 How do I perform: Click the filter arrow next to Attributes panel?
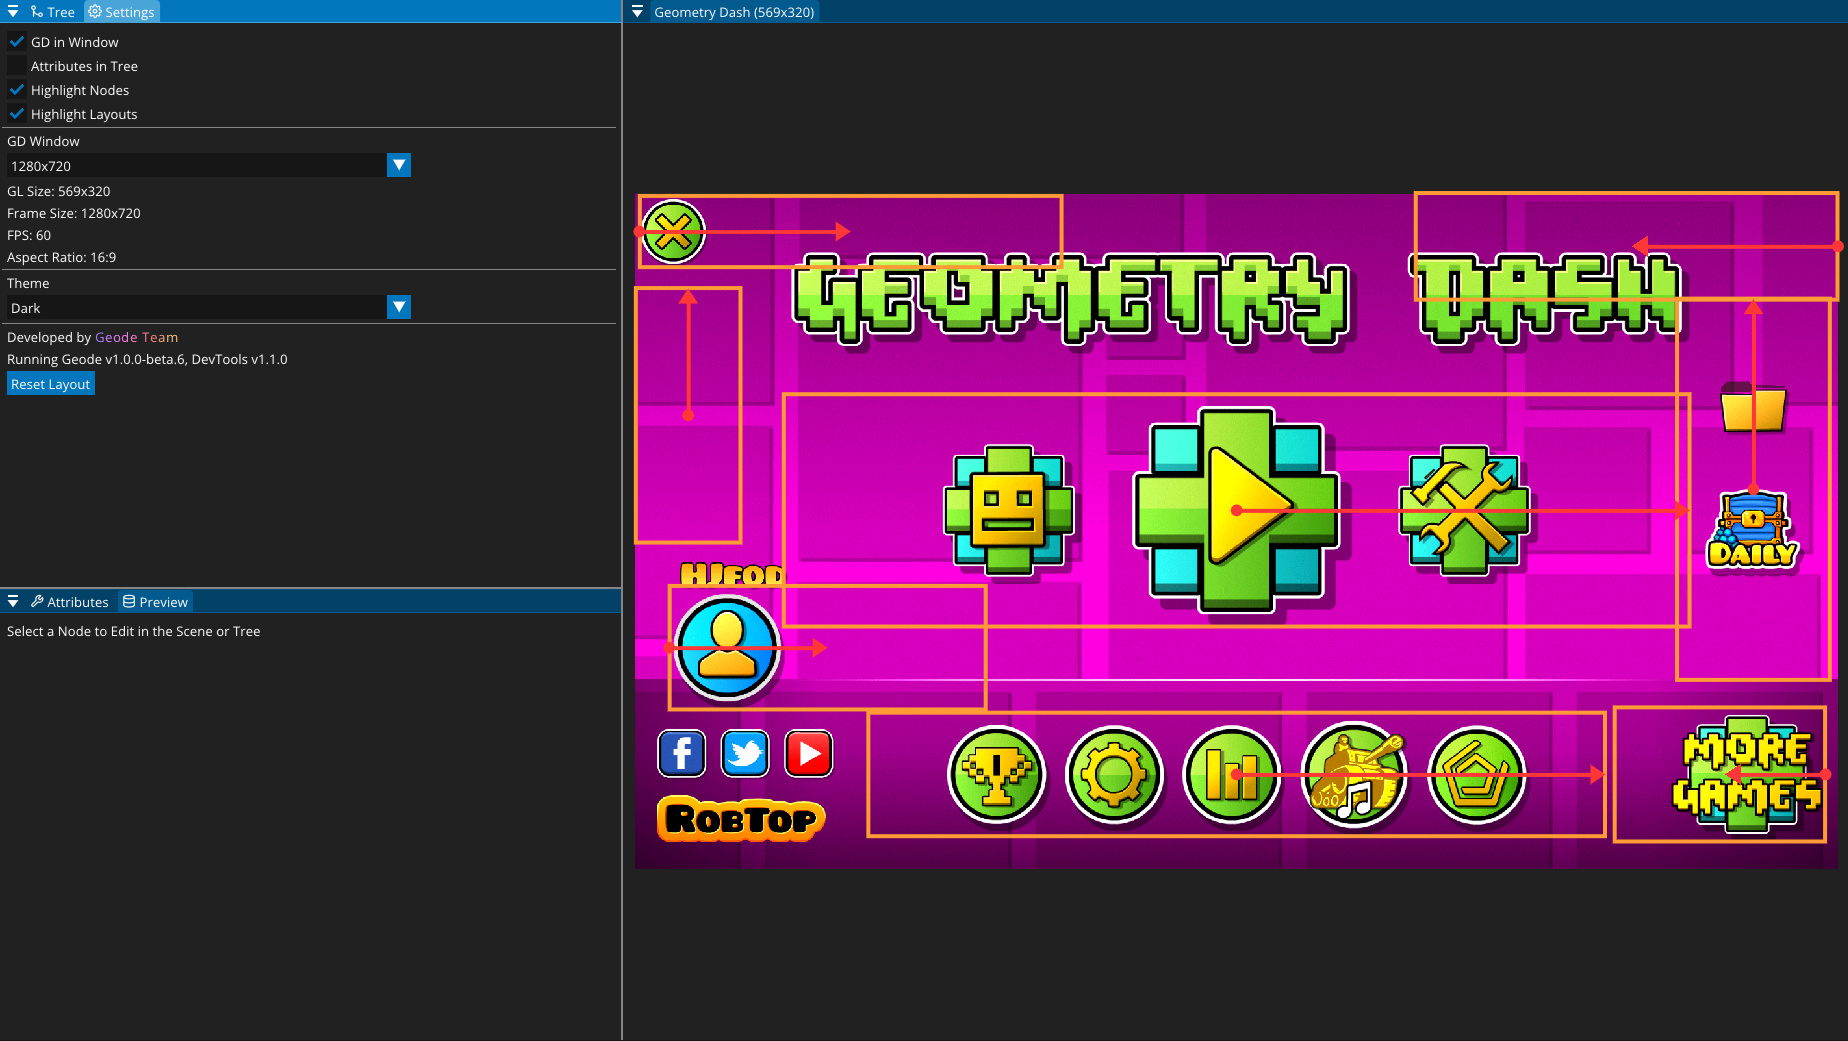[x=12, y=601]
